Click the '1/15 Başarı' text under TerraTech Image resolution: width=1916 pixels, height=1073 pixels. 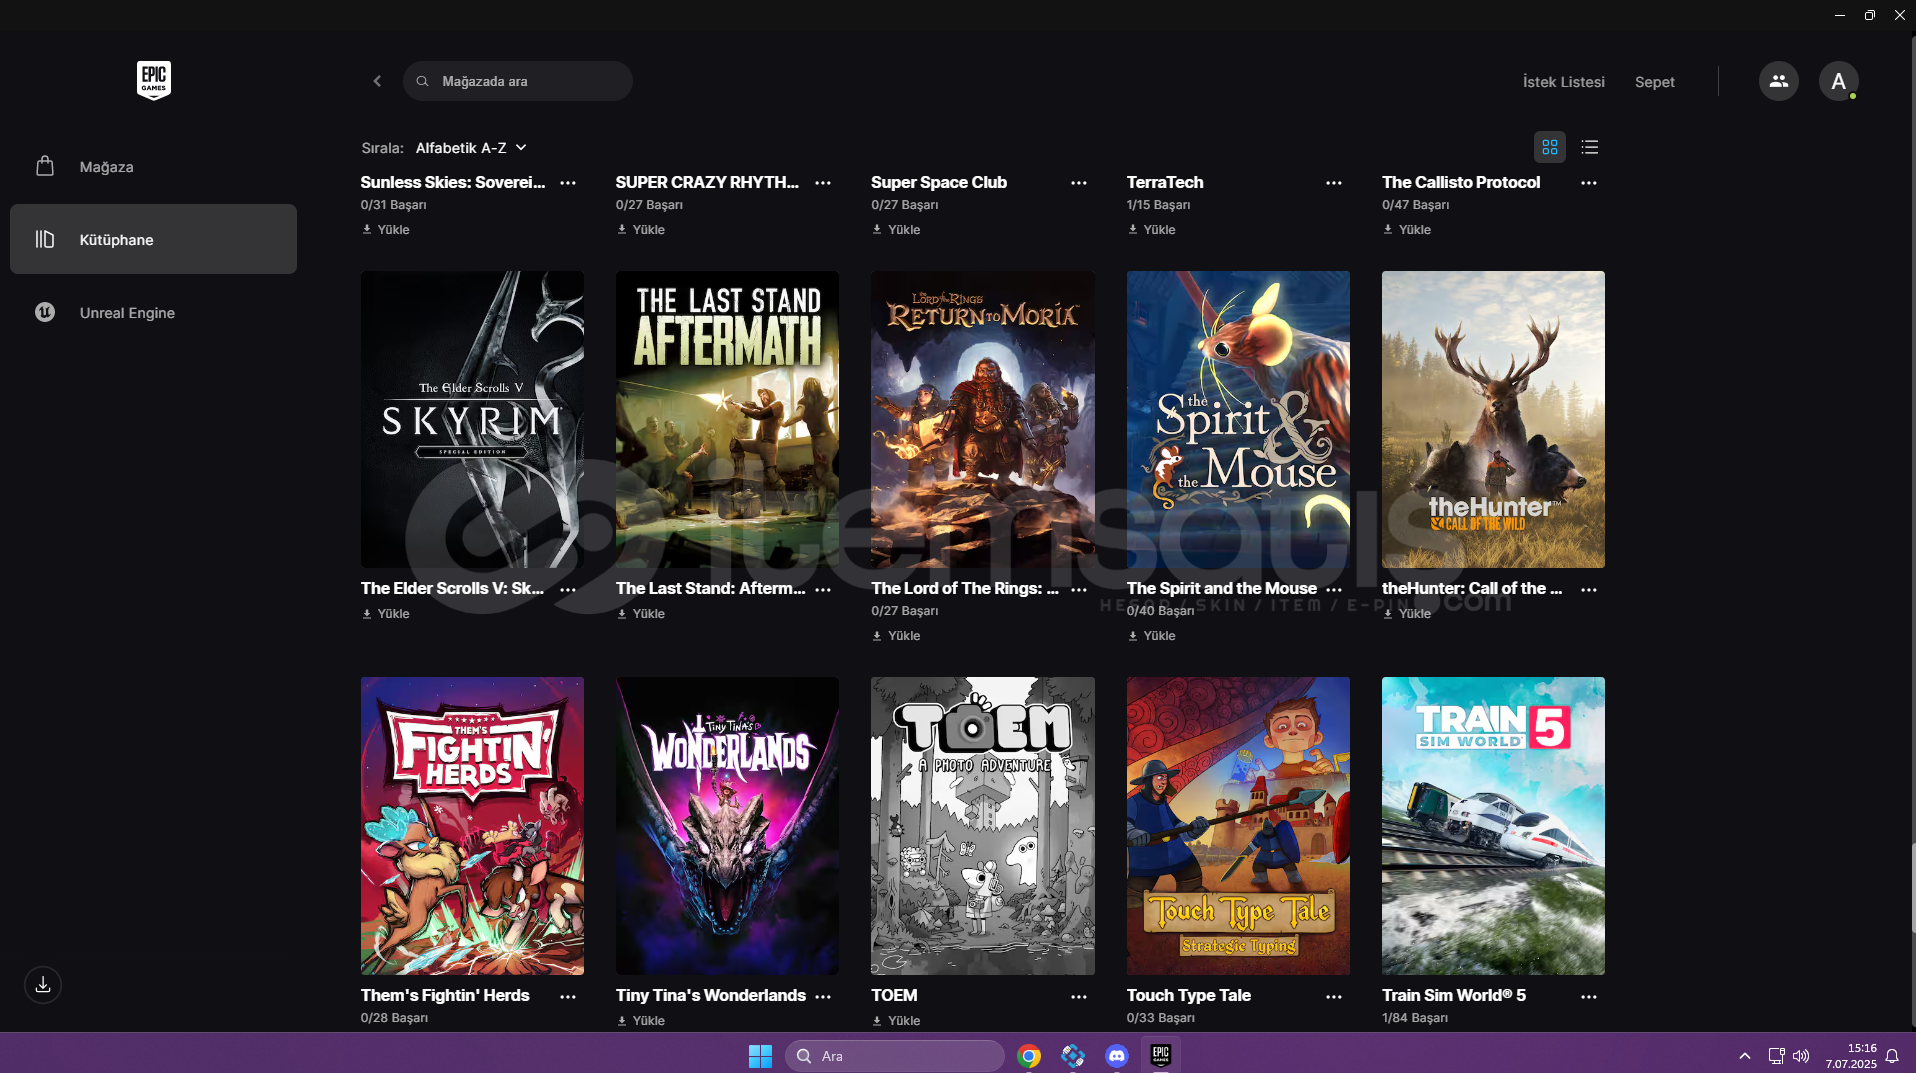1158,205
